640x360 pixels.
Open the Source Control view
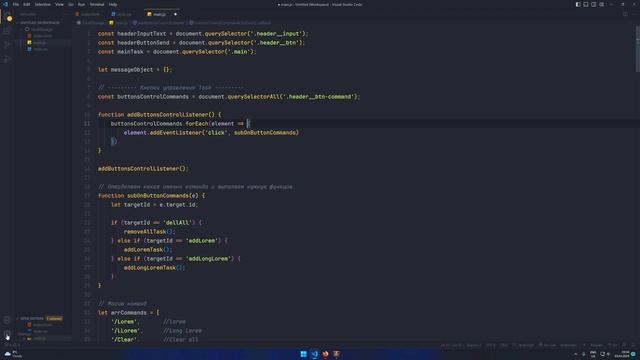[7, 45]
